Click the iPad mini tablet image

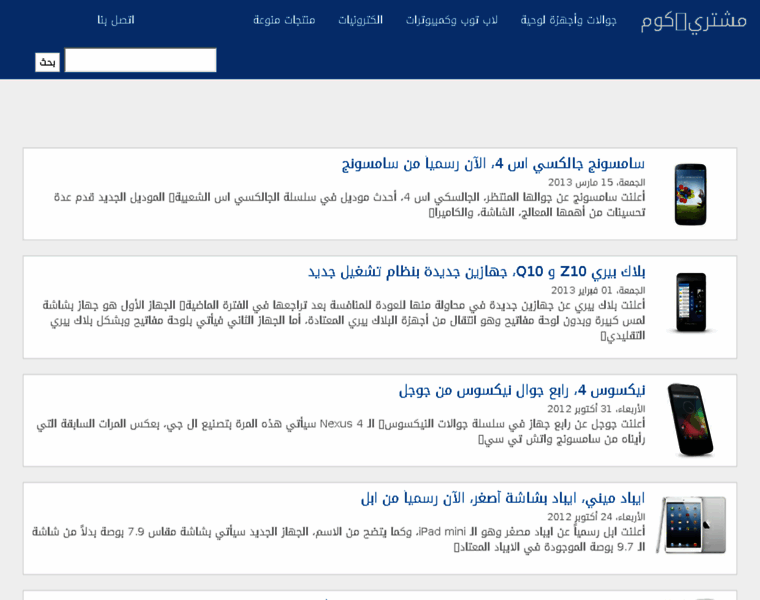(691, 525)
